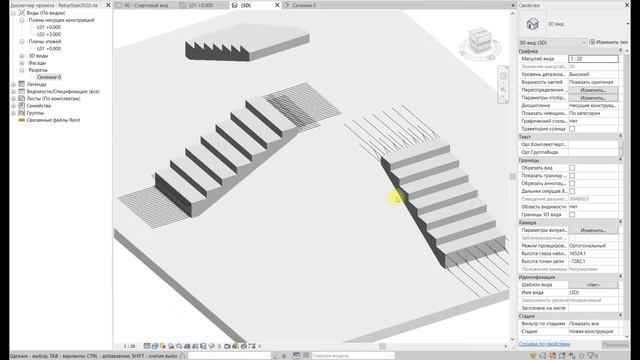Enable the Траектория солнца checkbox
640x360 pixels.
(572, 129)
